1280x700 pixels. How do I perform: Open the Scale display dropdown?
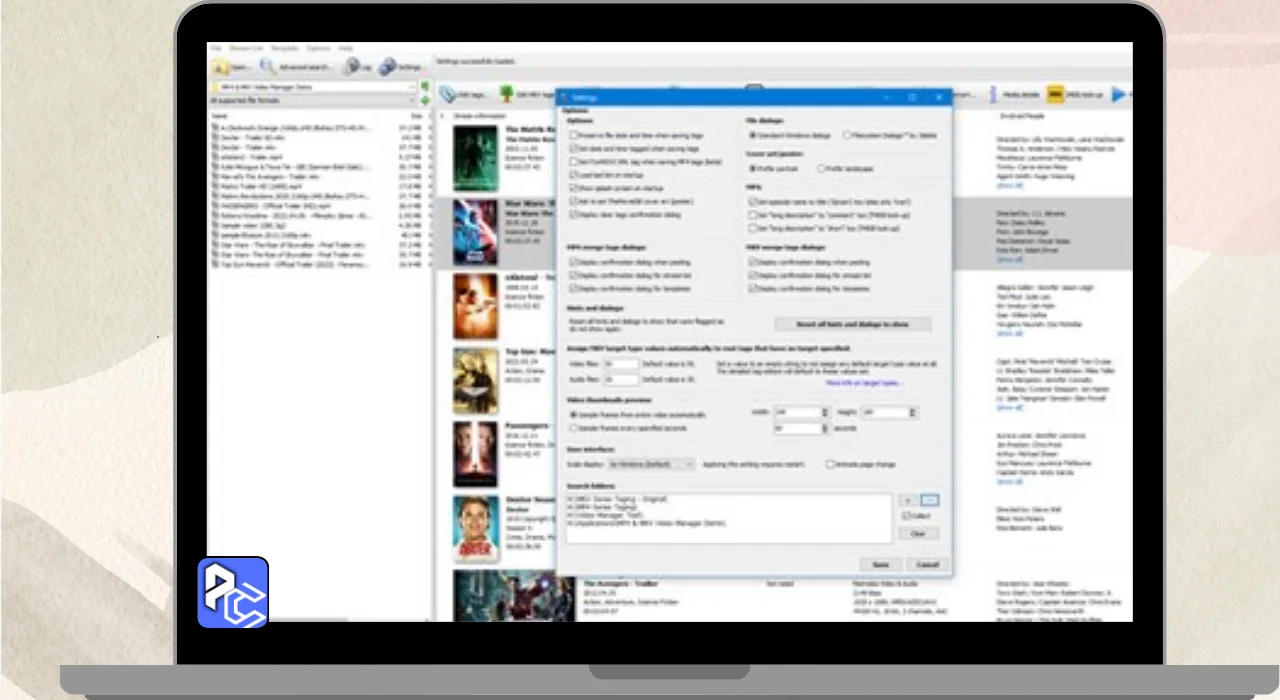[651, 464]
